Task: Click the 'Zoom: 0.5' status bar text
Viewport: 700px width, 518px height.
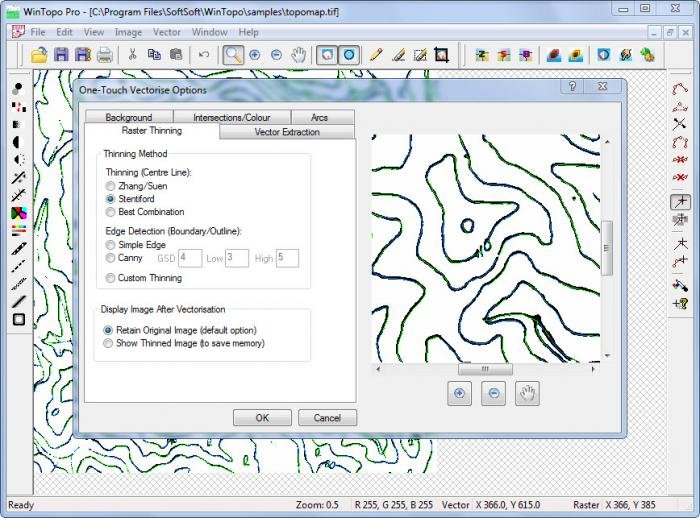Action: (x=317, y=505)
